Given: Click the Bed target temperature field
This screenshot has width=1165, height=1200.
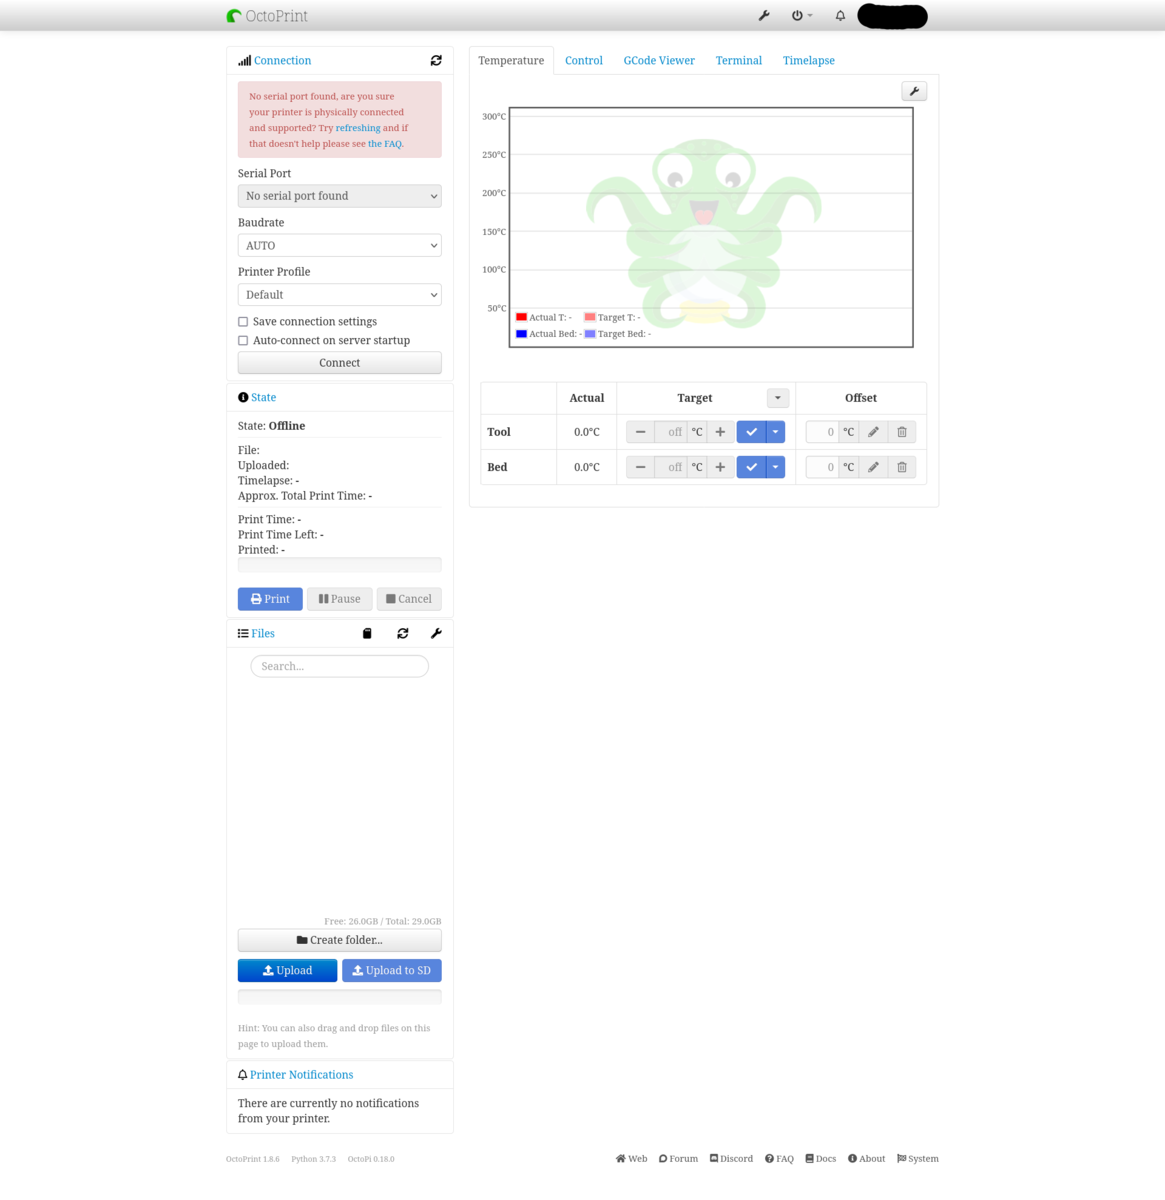Looking at the screenshot, I should (671, 467).
